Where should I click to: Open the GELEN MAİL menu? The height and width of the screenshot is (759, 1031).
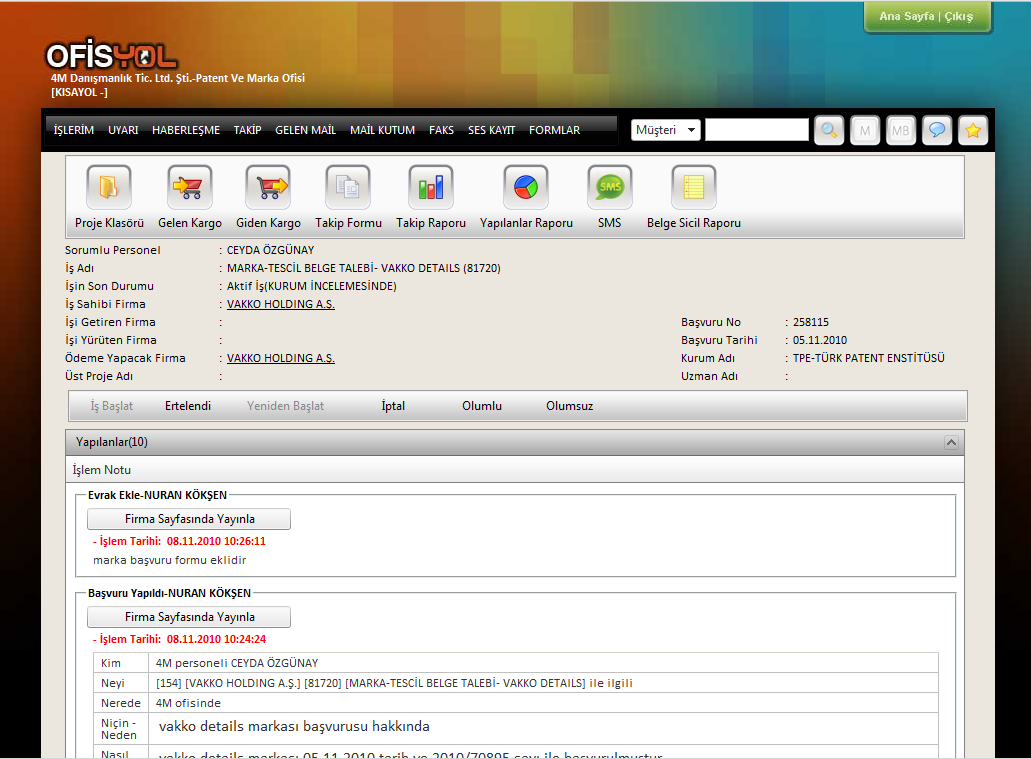pos(305,130)
